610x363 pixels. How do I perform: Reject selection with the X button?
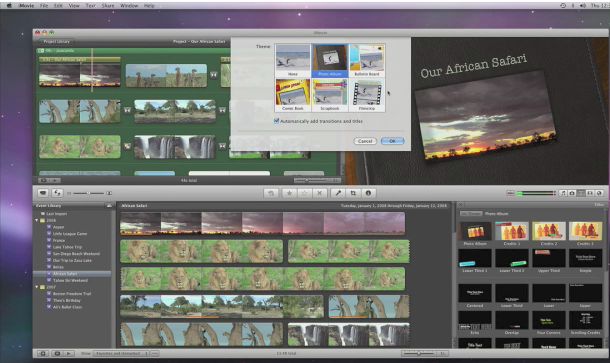click(319, 193)
